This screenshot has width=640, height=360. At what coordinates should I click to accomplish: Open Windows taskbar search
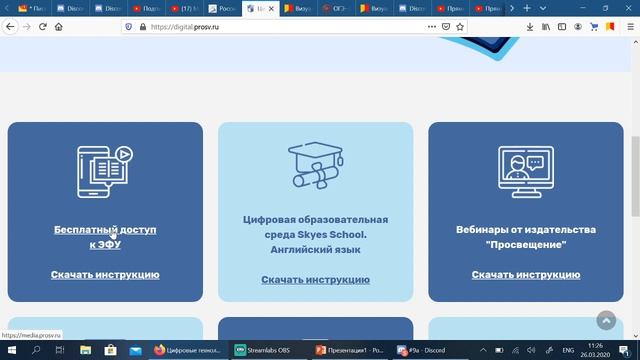tap(36, 350)
